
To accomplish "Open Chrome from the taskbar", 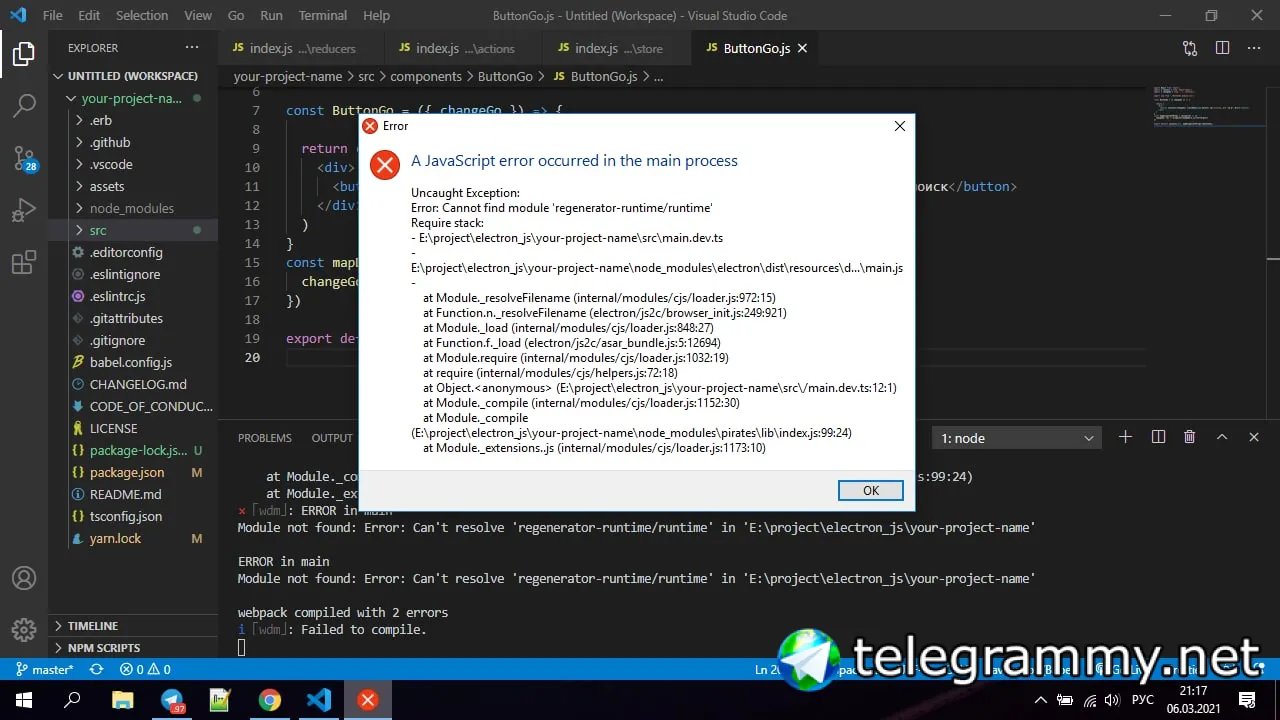I will tap(269, 700).
